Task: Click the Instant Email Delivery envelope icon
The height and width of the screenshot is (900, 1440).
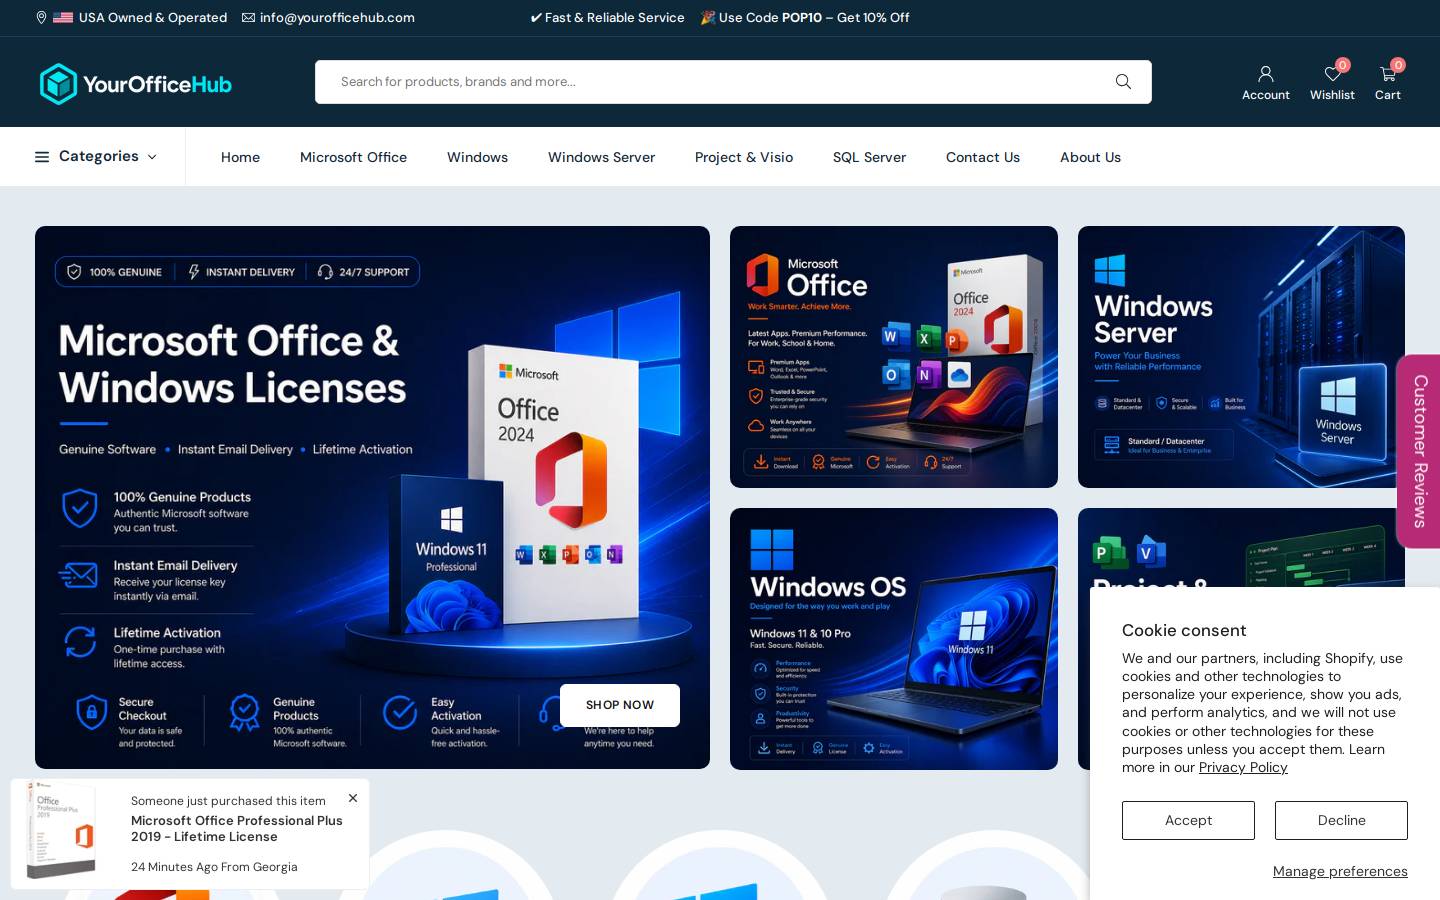Action: pyautogui.click(x=79, y=575)
